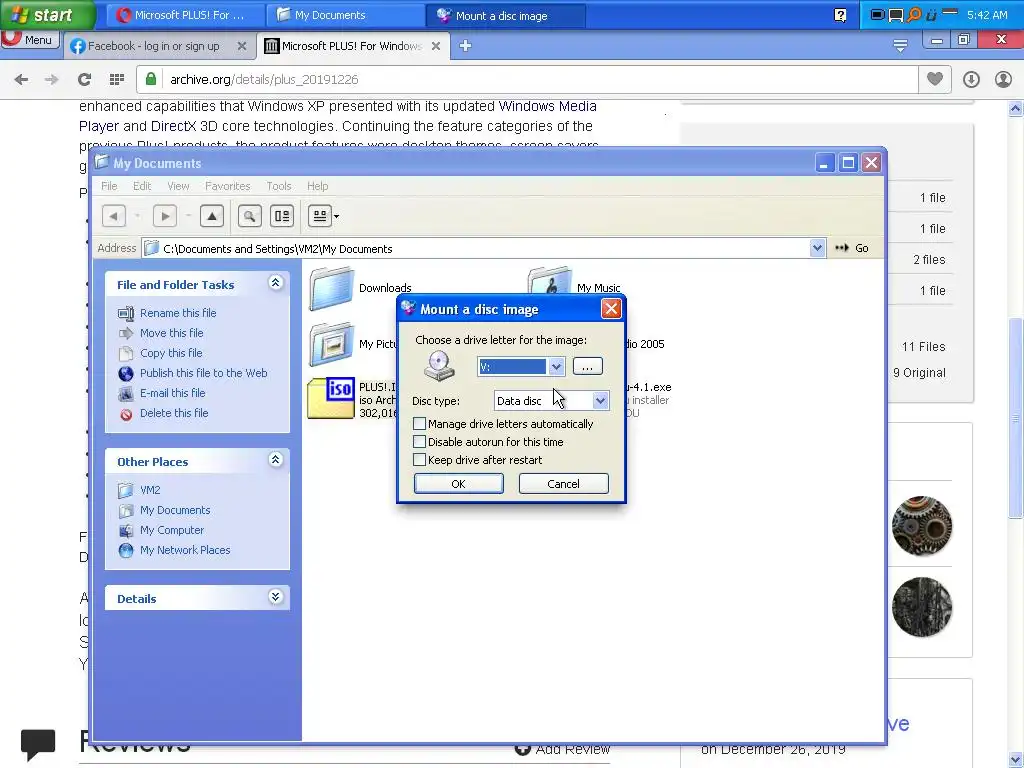
Task: Bookmark page with the heart icon
Action: [935, 79]
